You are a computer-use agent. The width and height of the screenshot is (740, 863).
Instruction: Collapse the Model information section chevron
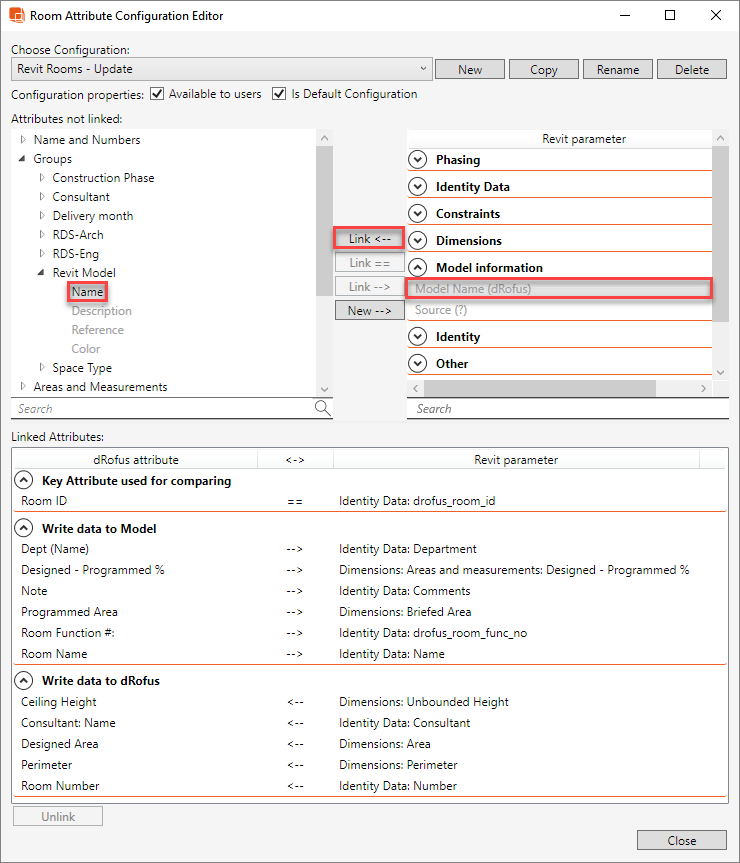(x=418, y=268)
